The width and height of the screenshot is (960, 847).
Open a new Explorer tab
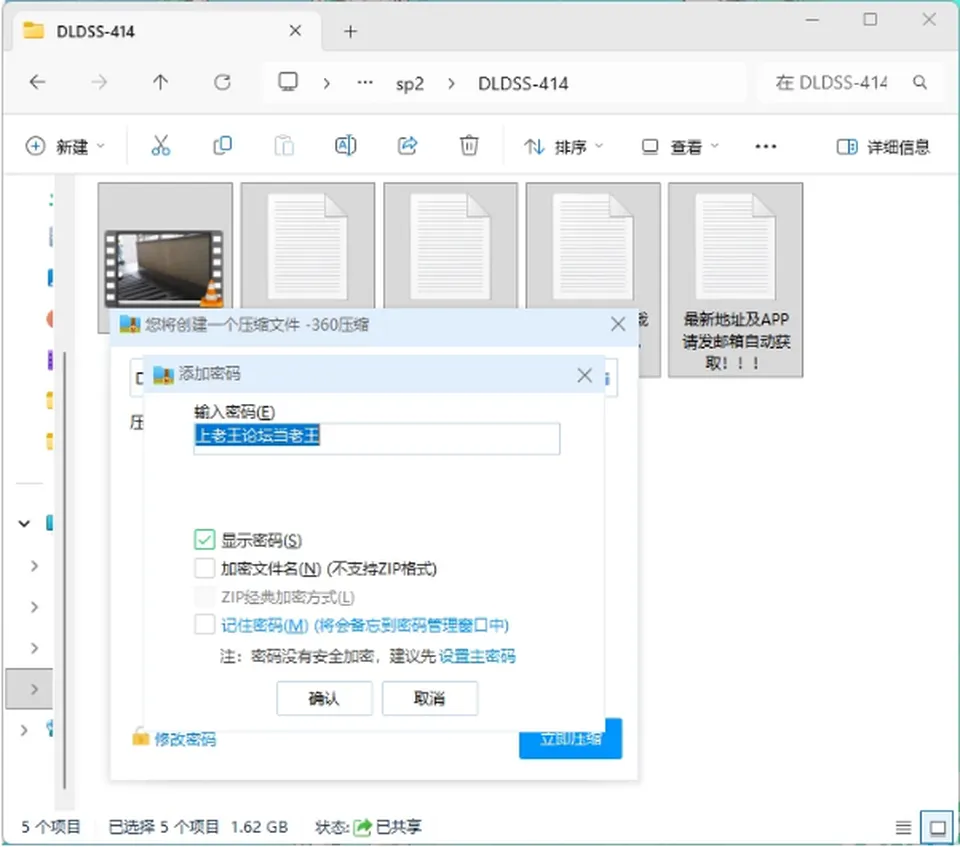350,31
